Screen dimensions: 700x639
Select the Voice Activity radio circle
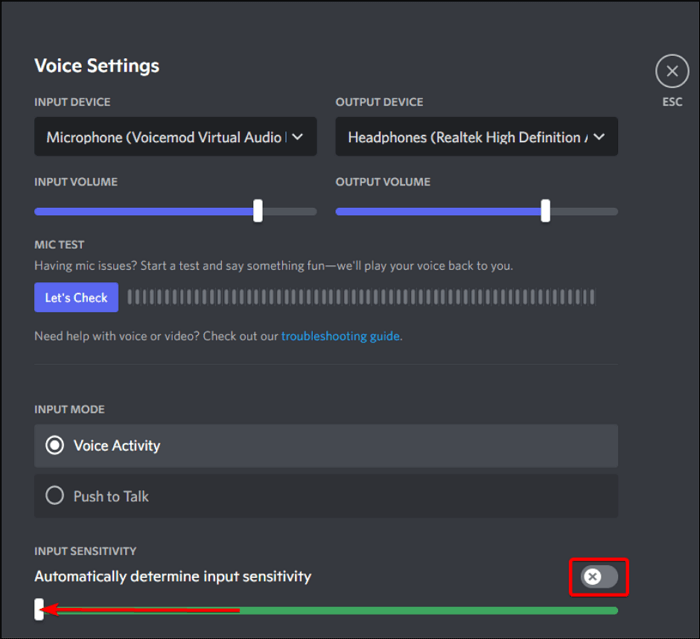(x=56, y=446)
